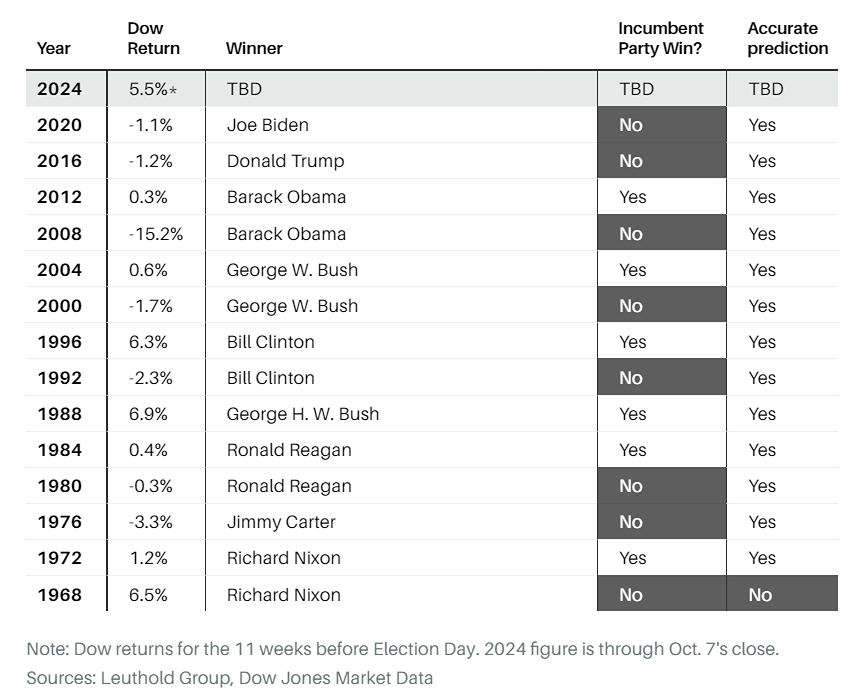Viewport: 866px width, 690px height.
Task: Click the -15.2% Dow return value
Action: coord(155,234)
